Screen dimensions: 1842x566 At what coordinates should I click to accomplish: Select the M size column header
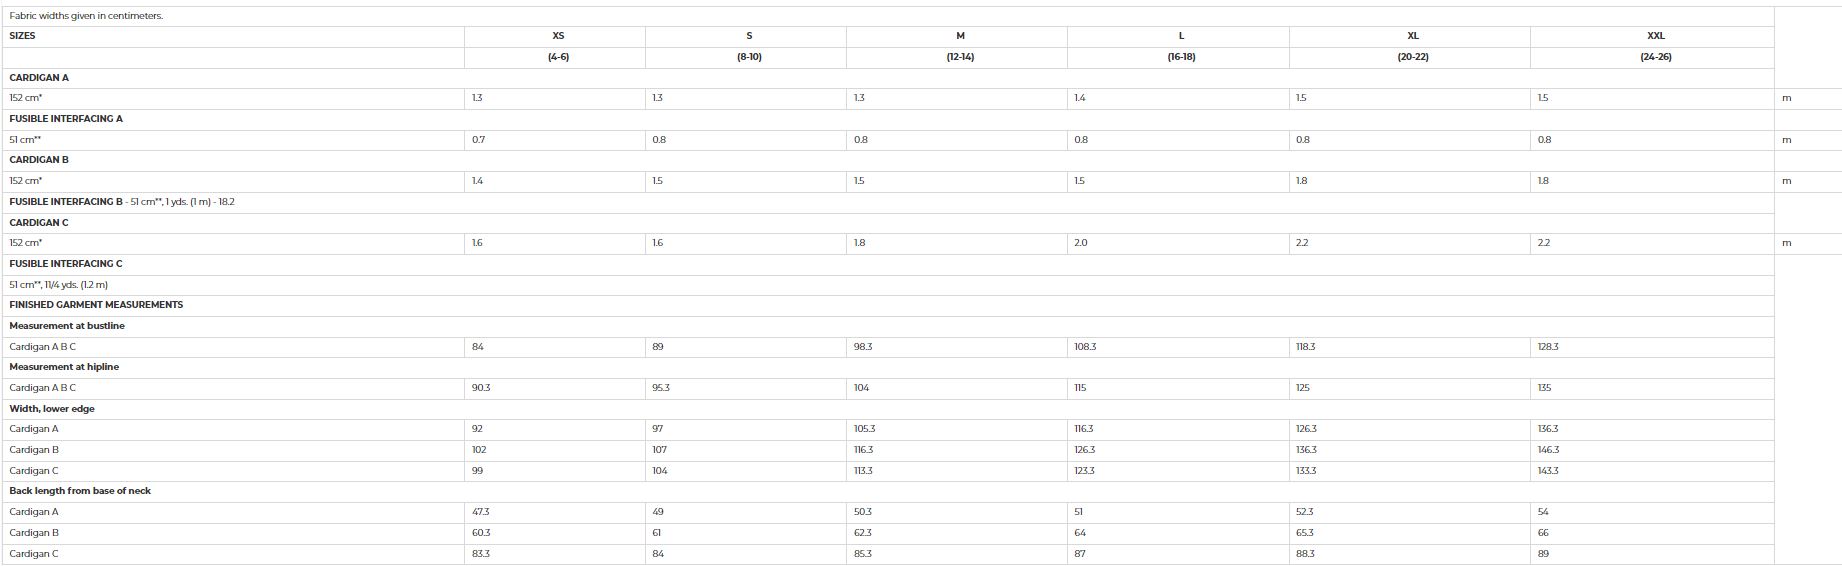click(x=960, y=36)
